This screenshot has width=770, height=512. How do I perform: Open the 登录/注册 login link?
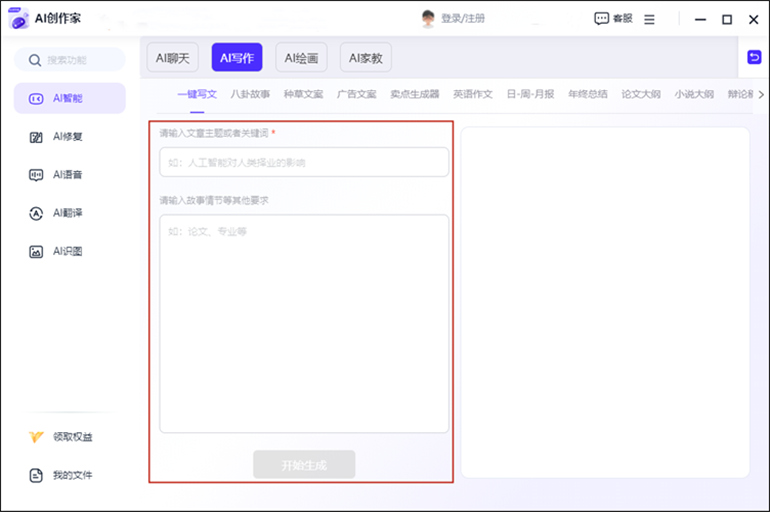click(x=463, y=19)
